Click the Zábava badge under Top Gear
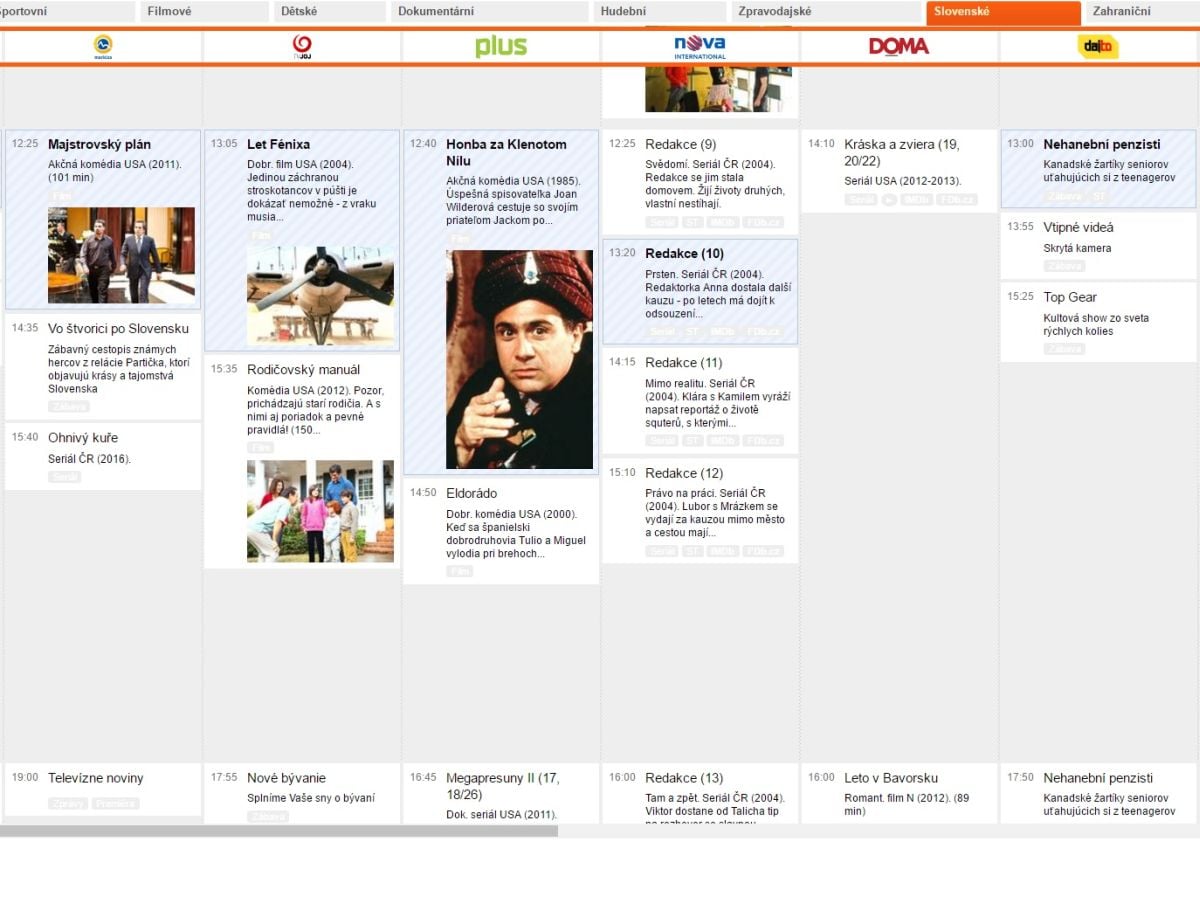 click(x=1064, y=349)
